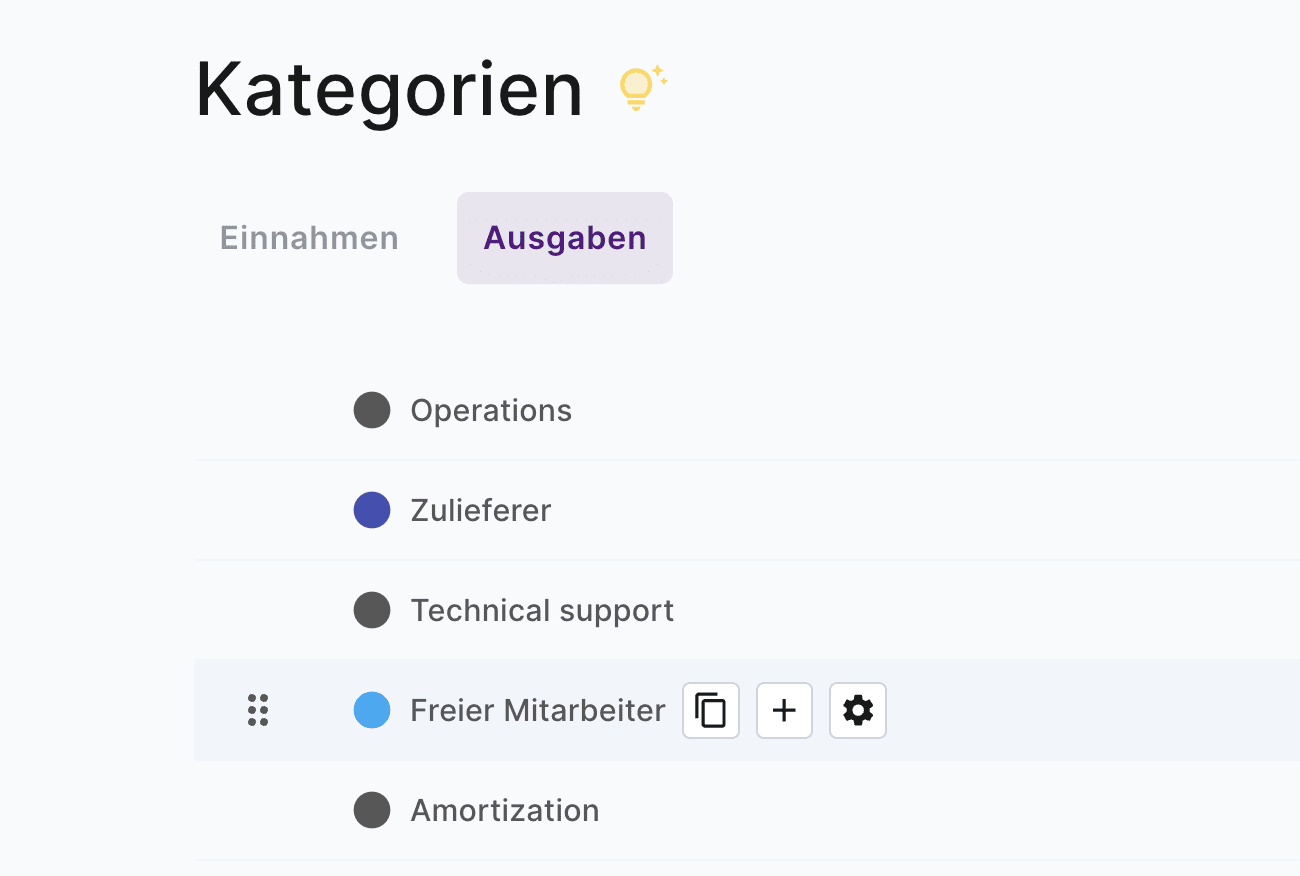Grab the drag handle for Freier Mitarbeiter
The image size is (1300, 876).
click(x=258, y=710)
